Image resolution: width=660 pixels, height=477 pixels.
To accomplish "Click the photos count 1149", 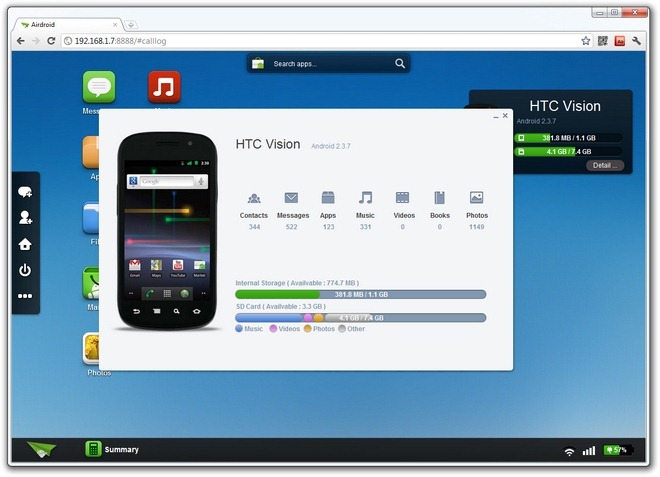I will point(476,227).
